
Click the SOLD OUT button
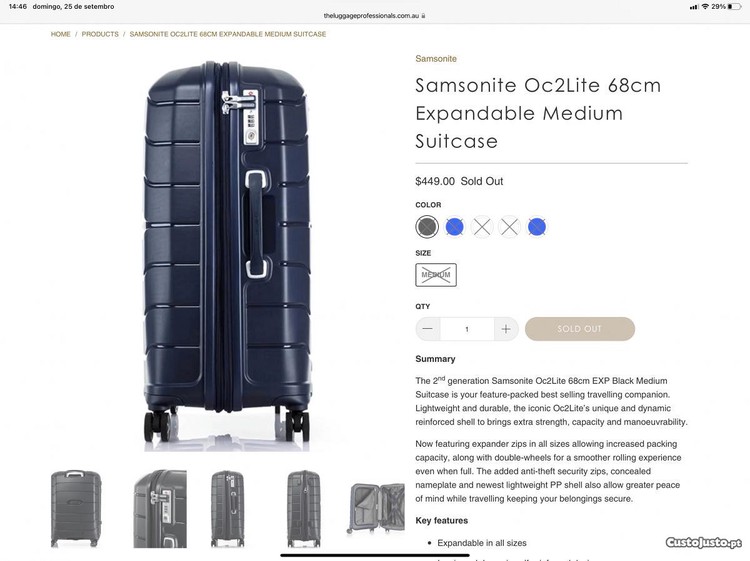[x=579, y=329]
